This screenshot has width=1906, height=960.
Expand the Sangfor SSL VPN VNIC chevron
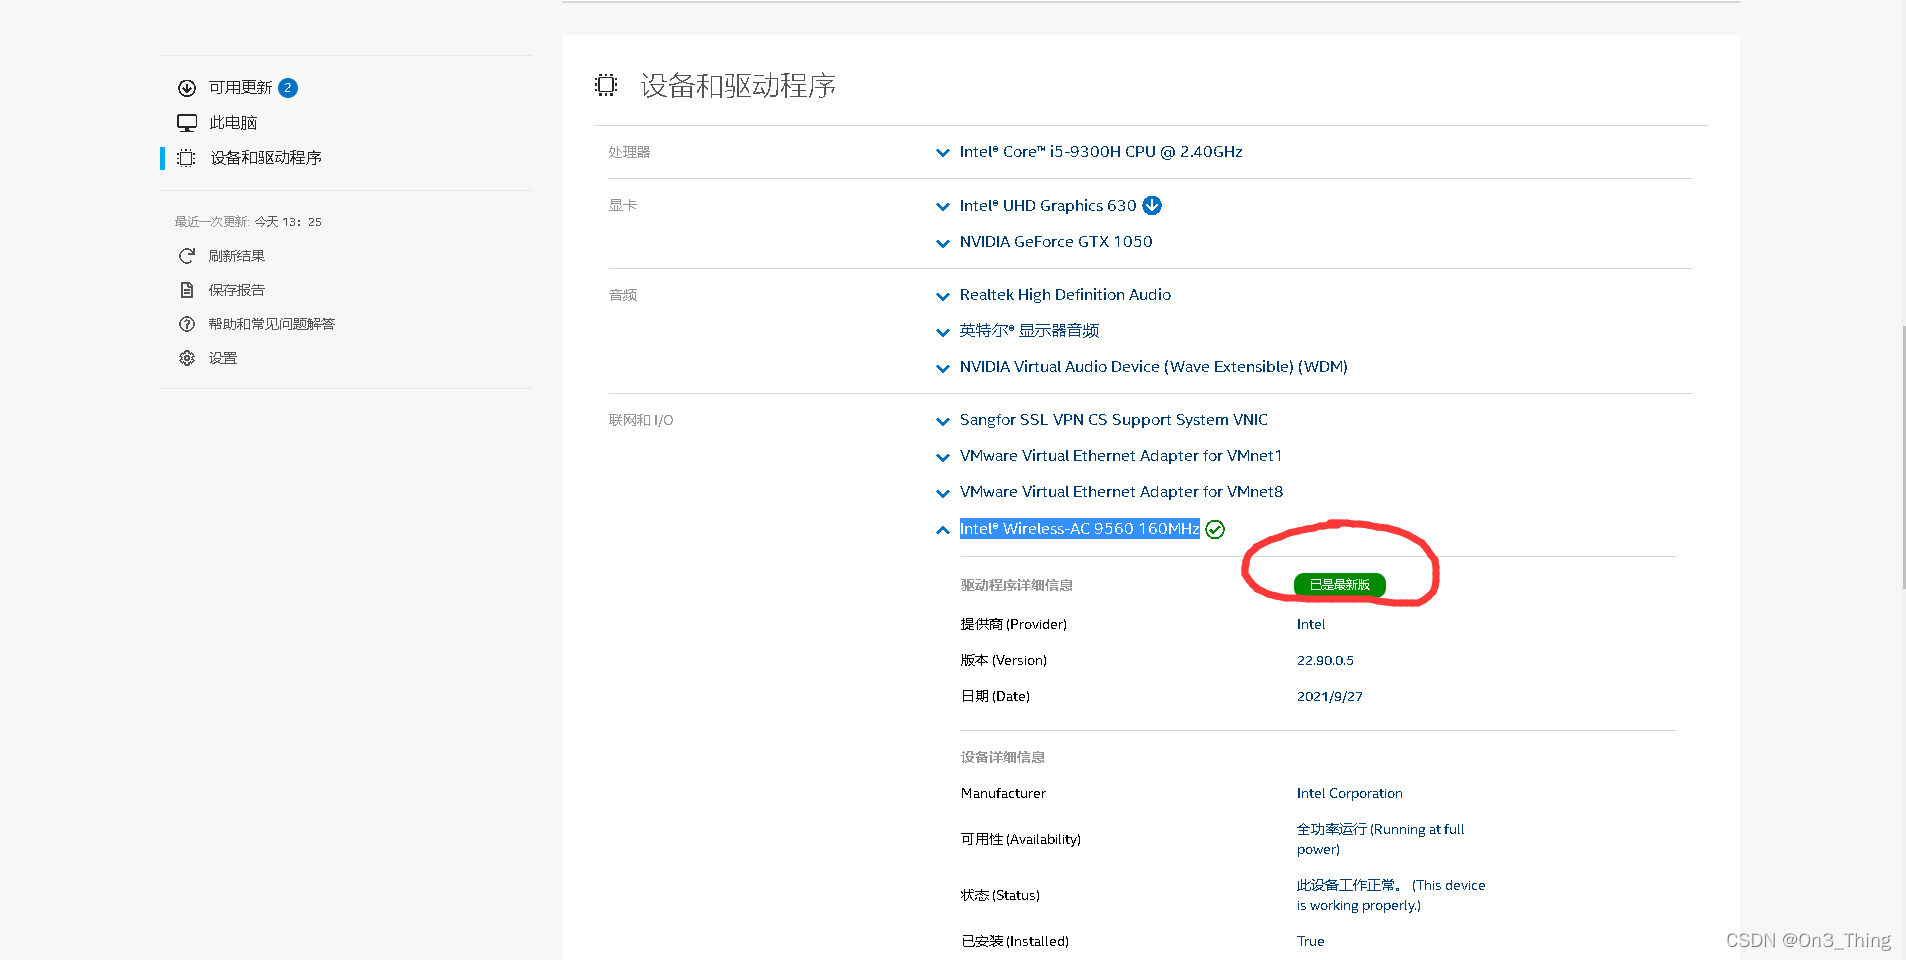coord(942,421)
